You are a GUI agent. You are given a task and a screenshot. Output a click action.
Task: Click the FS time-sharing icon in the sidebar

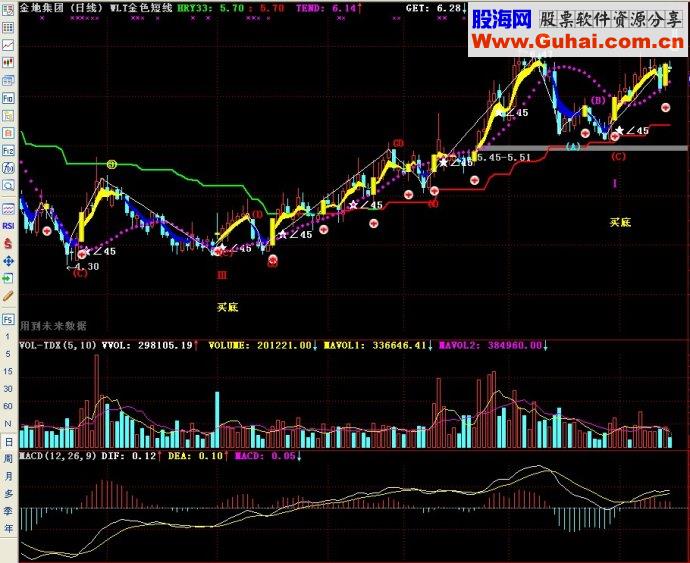8,319
